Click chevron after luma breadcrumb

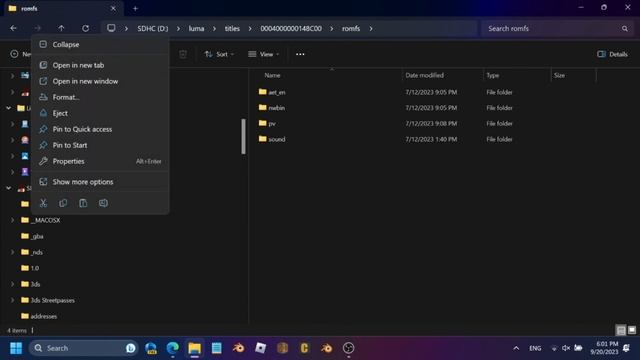tap(214, 29)
